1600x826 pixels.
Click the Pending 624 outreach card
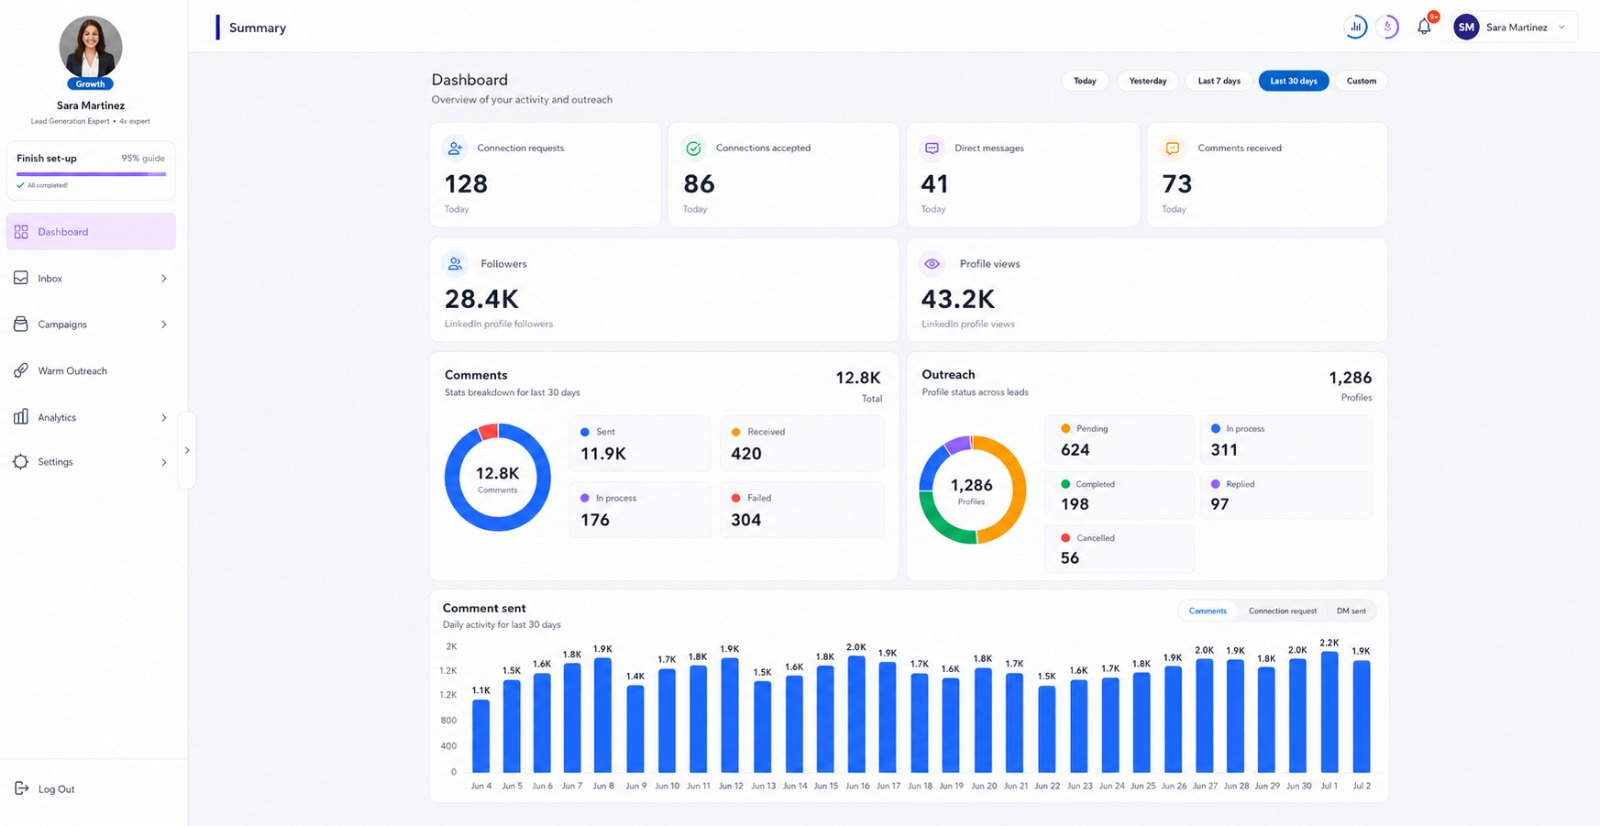1120,440
